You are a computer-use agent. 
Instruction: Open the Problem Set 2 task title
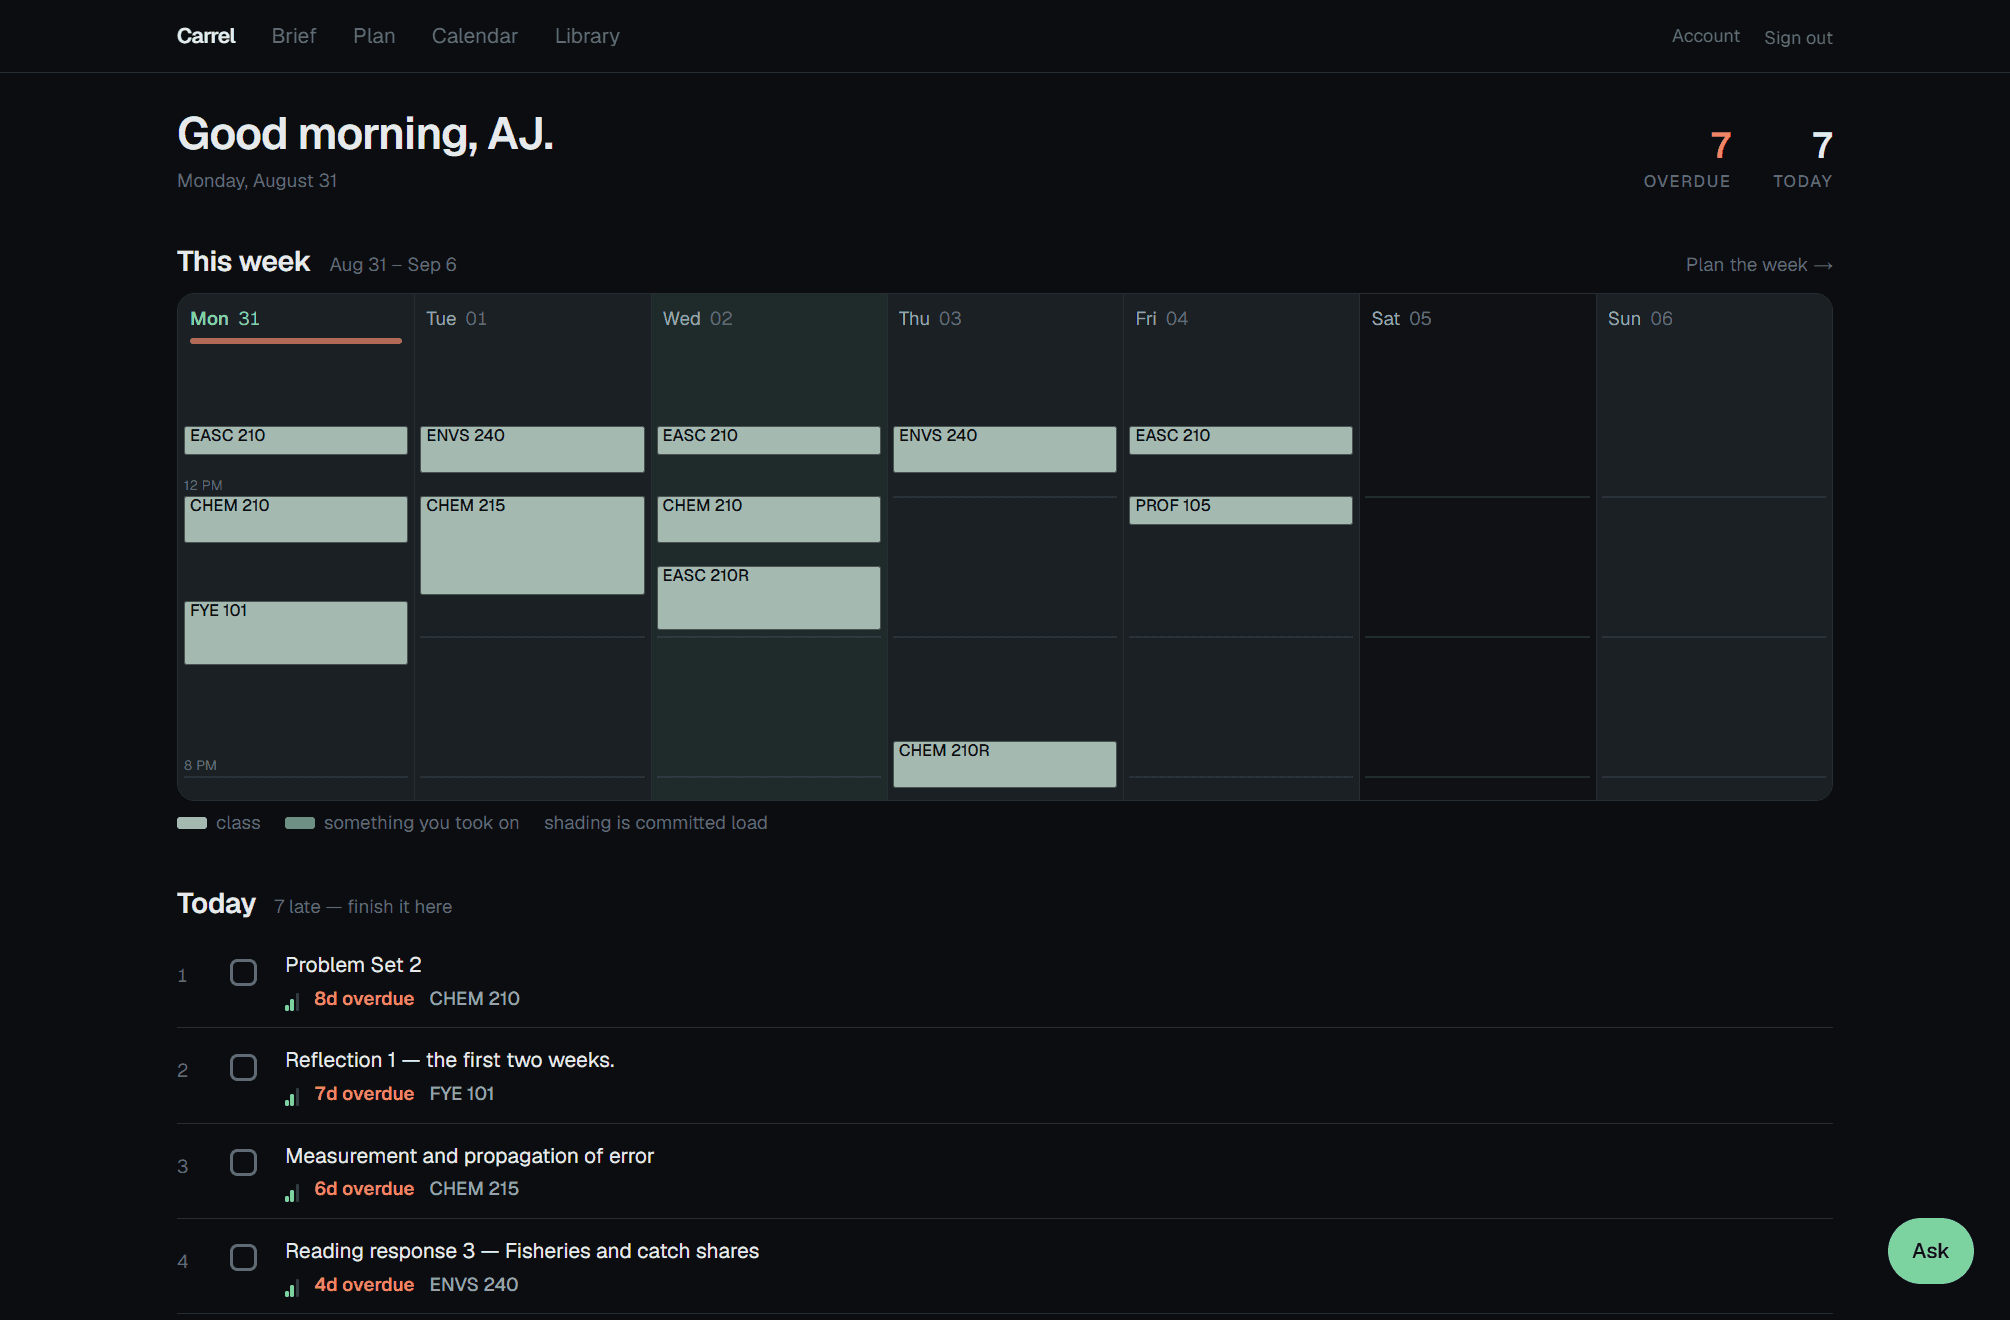[353, 965]
